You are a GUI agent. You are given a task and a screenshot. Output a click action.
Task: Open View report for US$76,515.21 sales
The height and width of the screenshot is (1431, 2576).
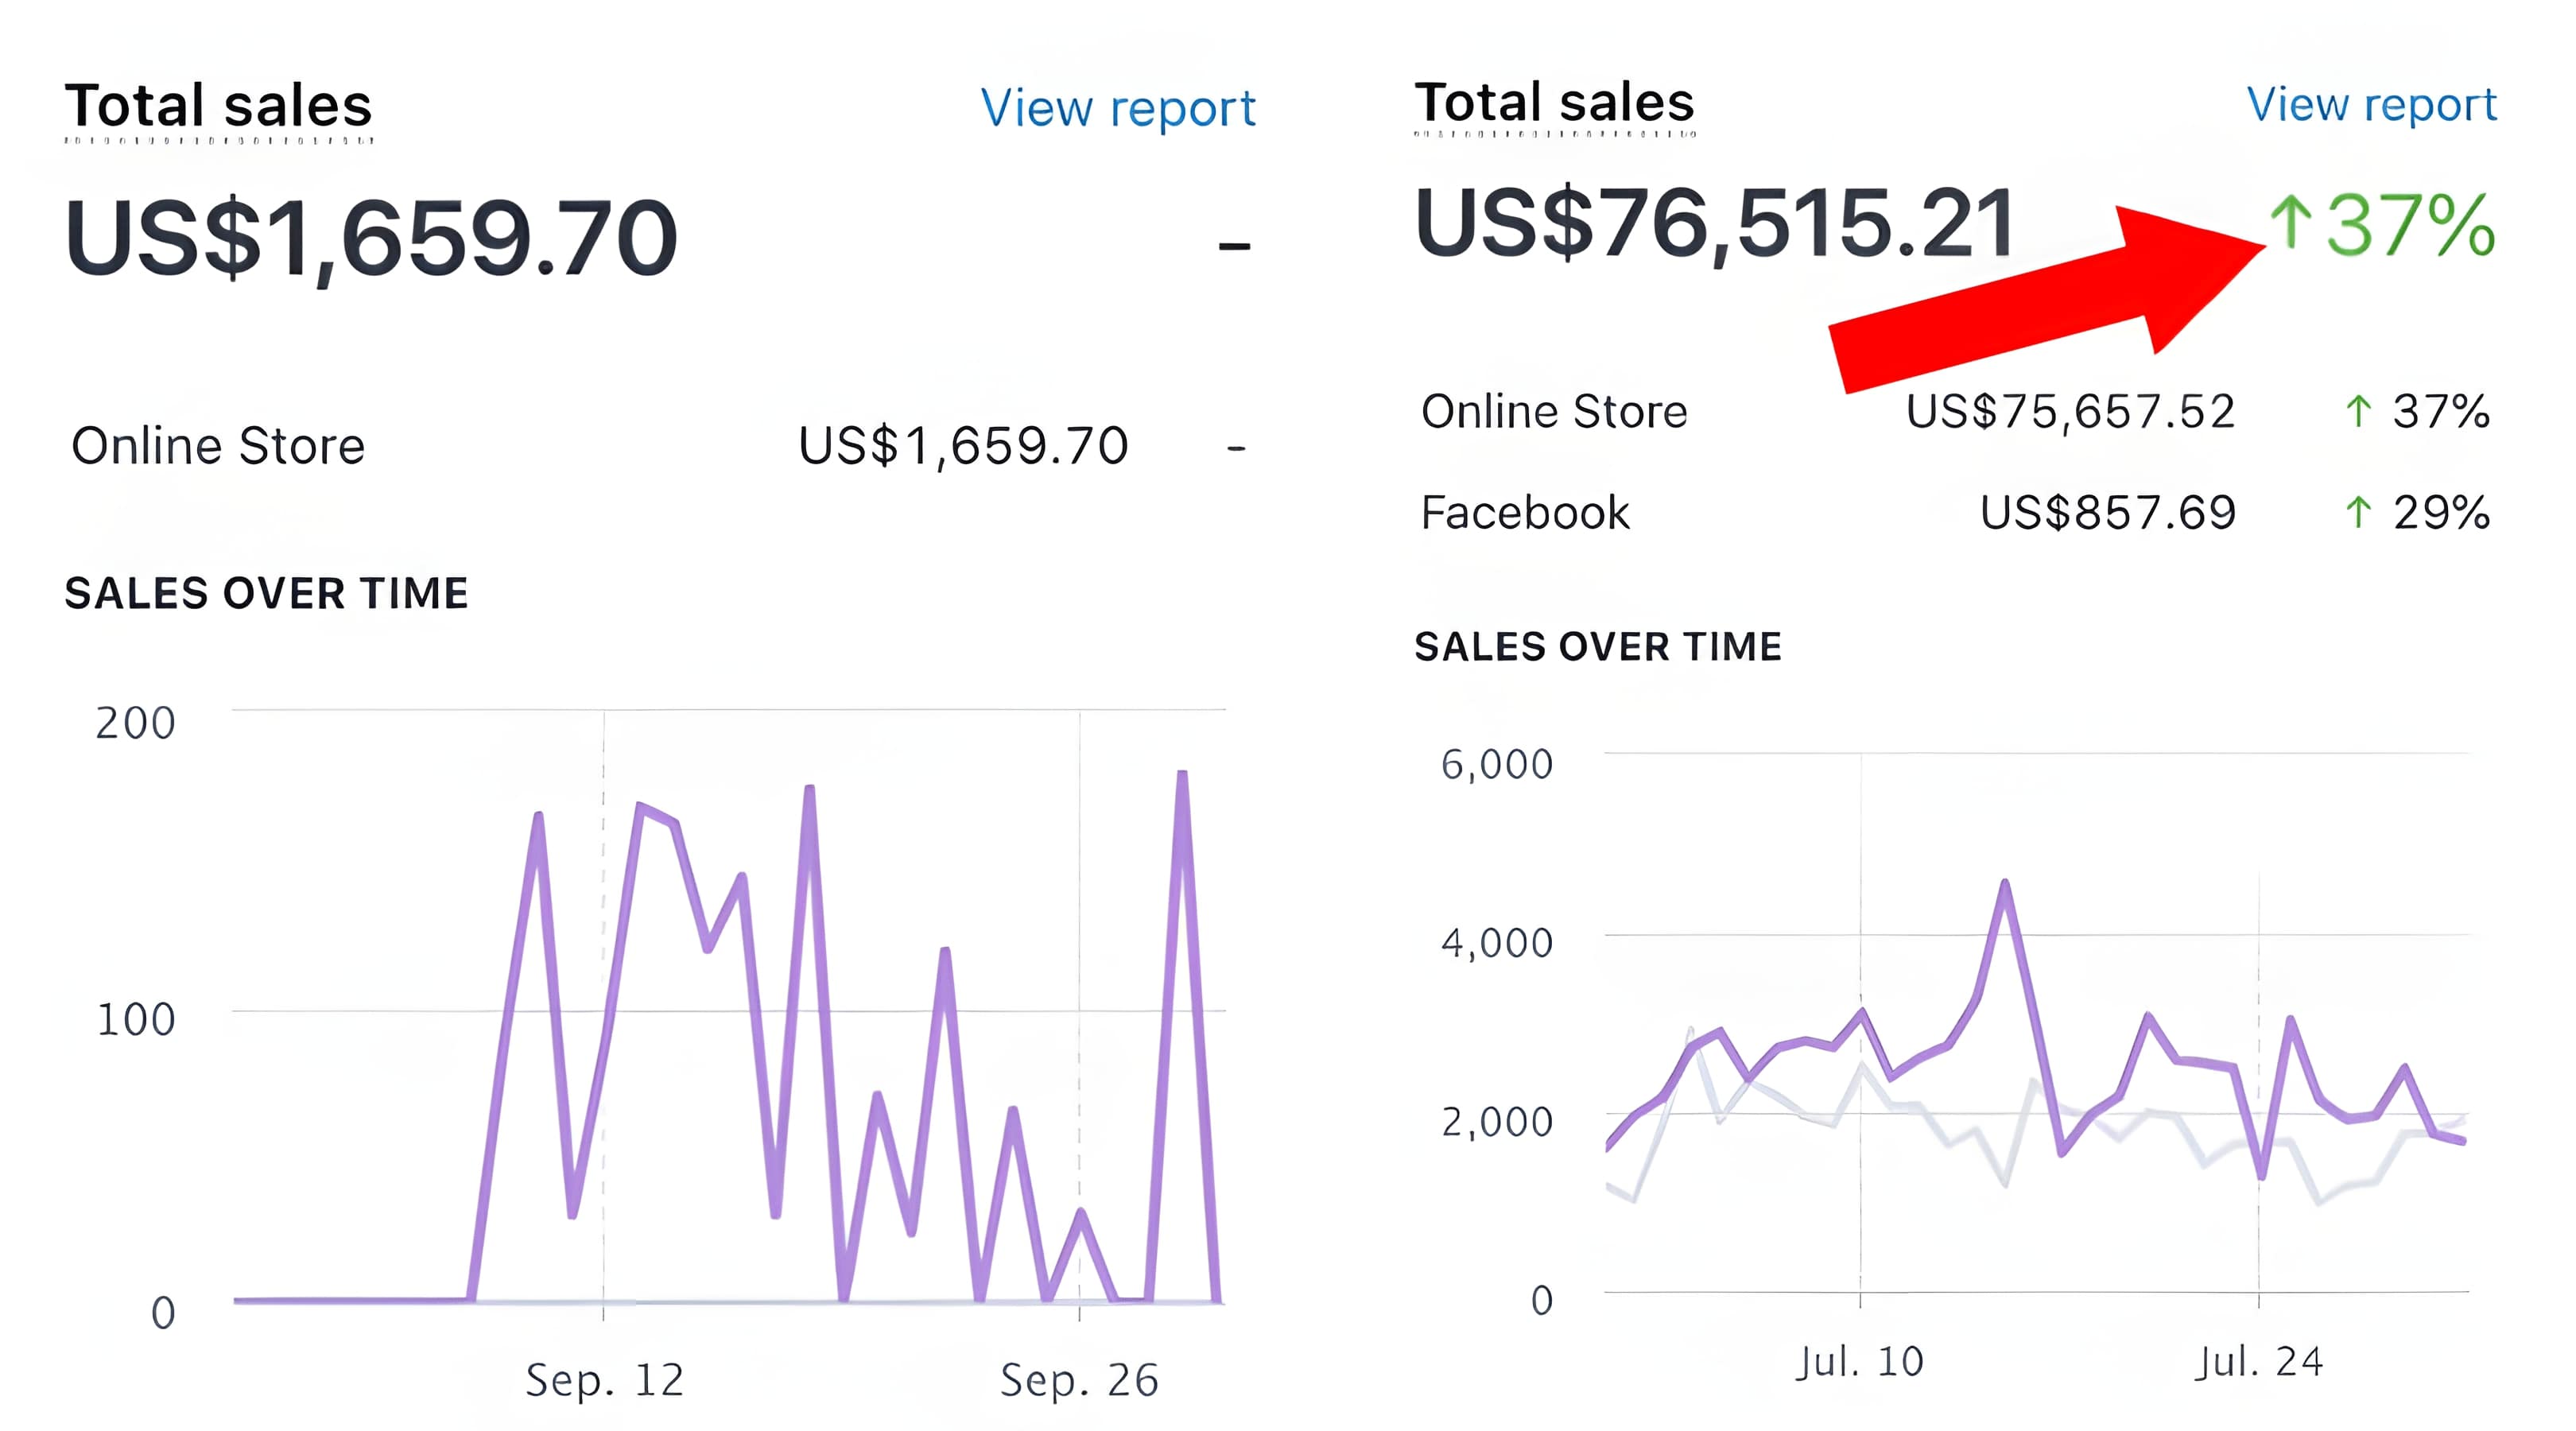[2371, 104]
